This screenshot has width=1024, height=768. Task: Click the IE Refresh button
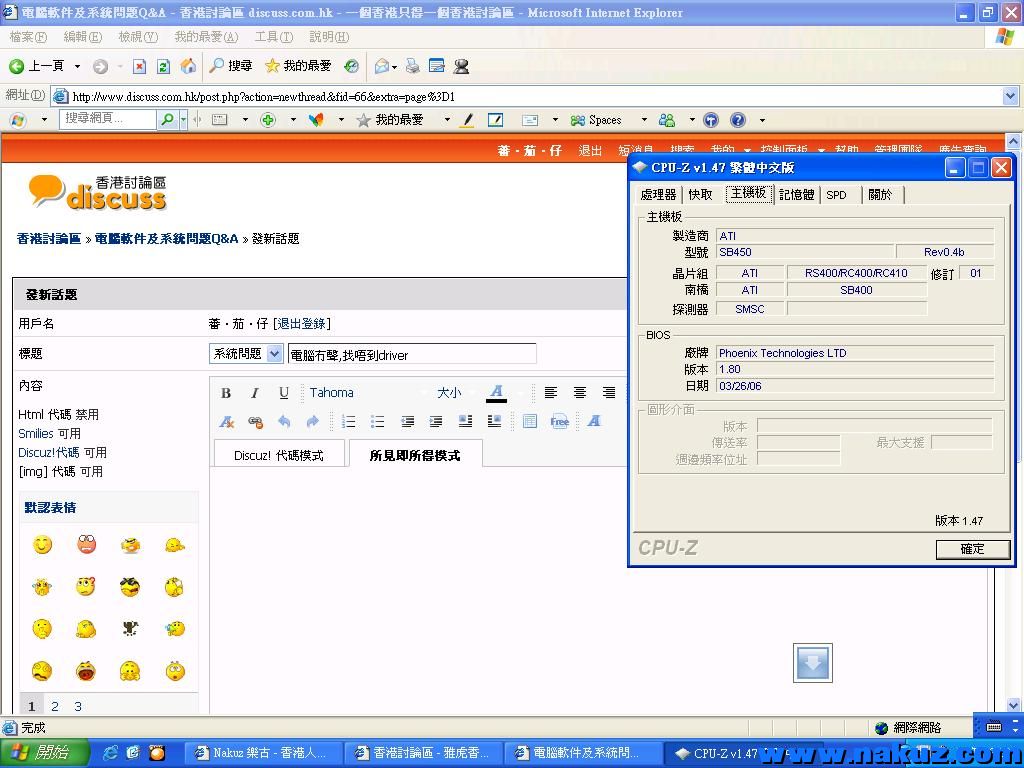tap(163, 66)
